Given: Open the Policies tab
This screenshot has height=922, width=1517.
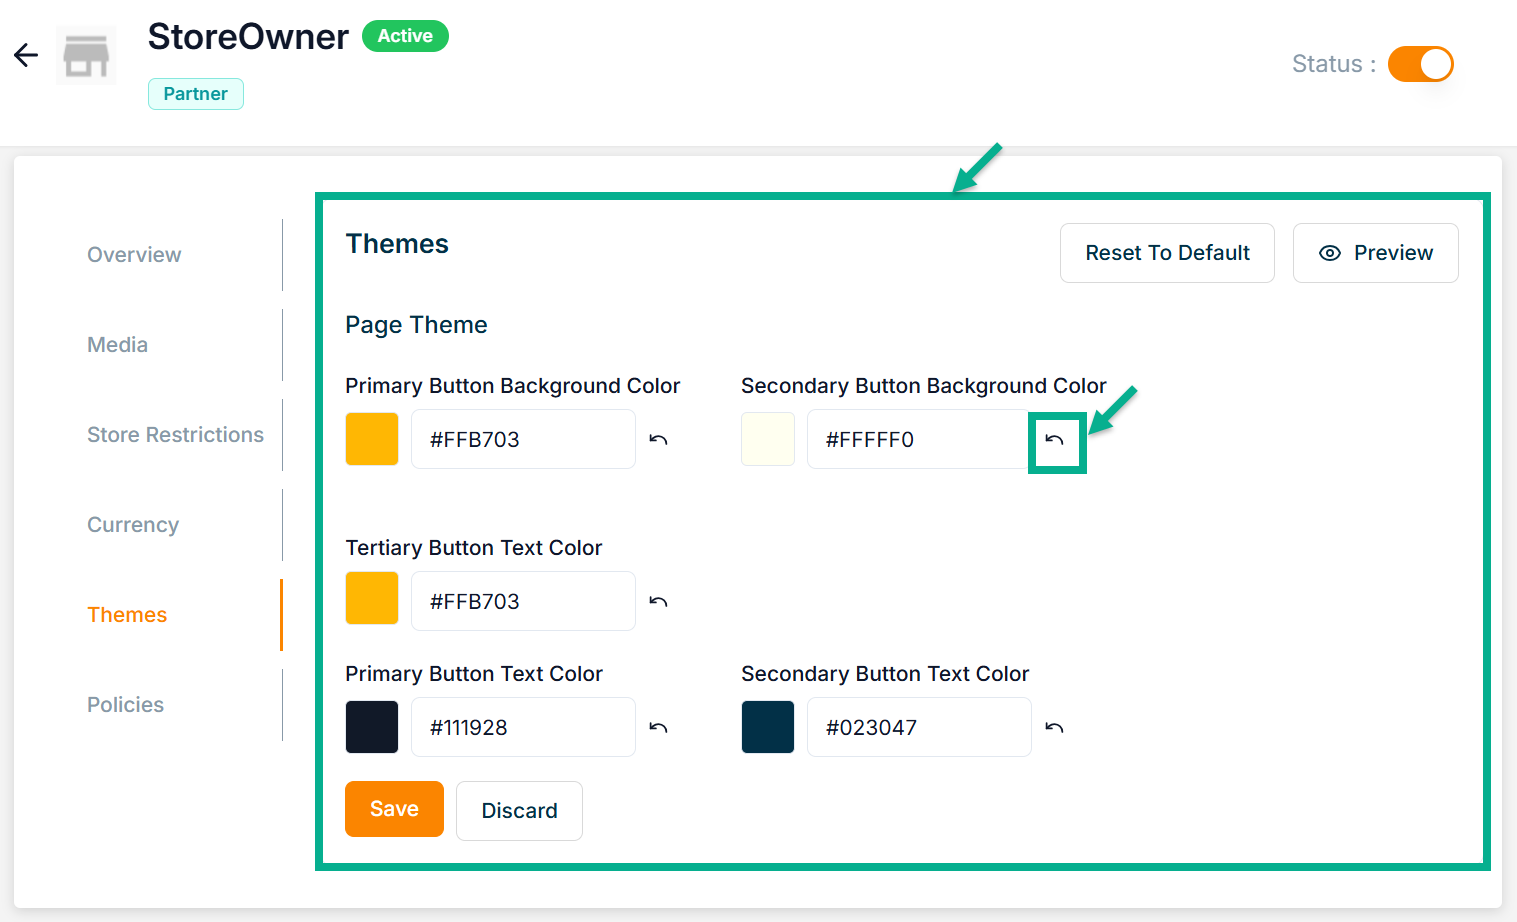Looking at the screenshot, I should 125,705.
